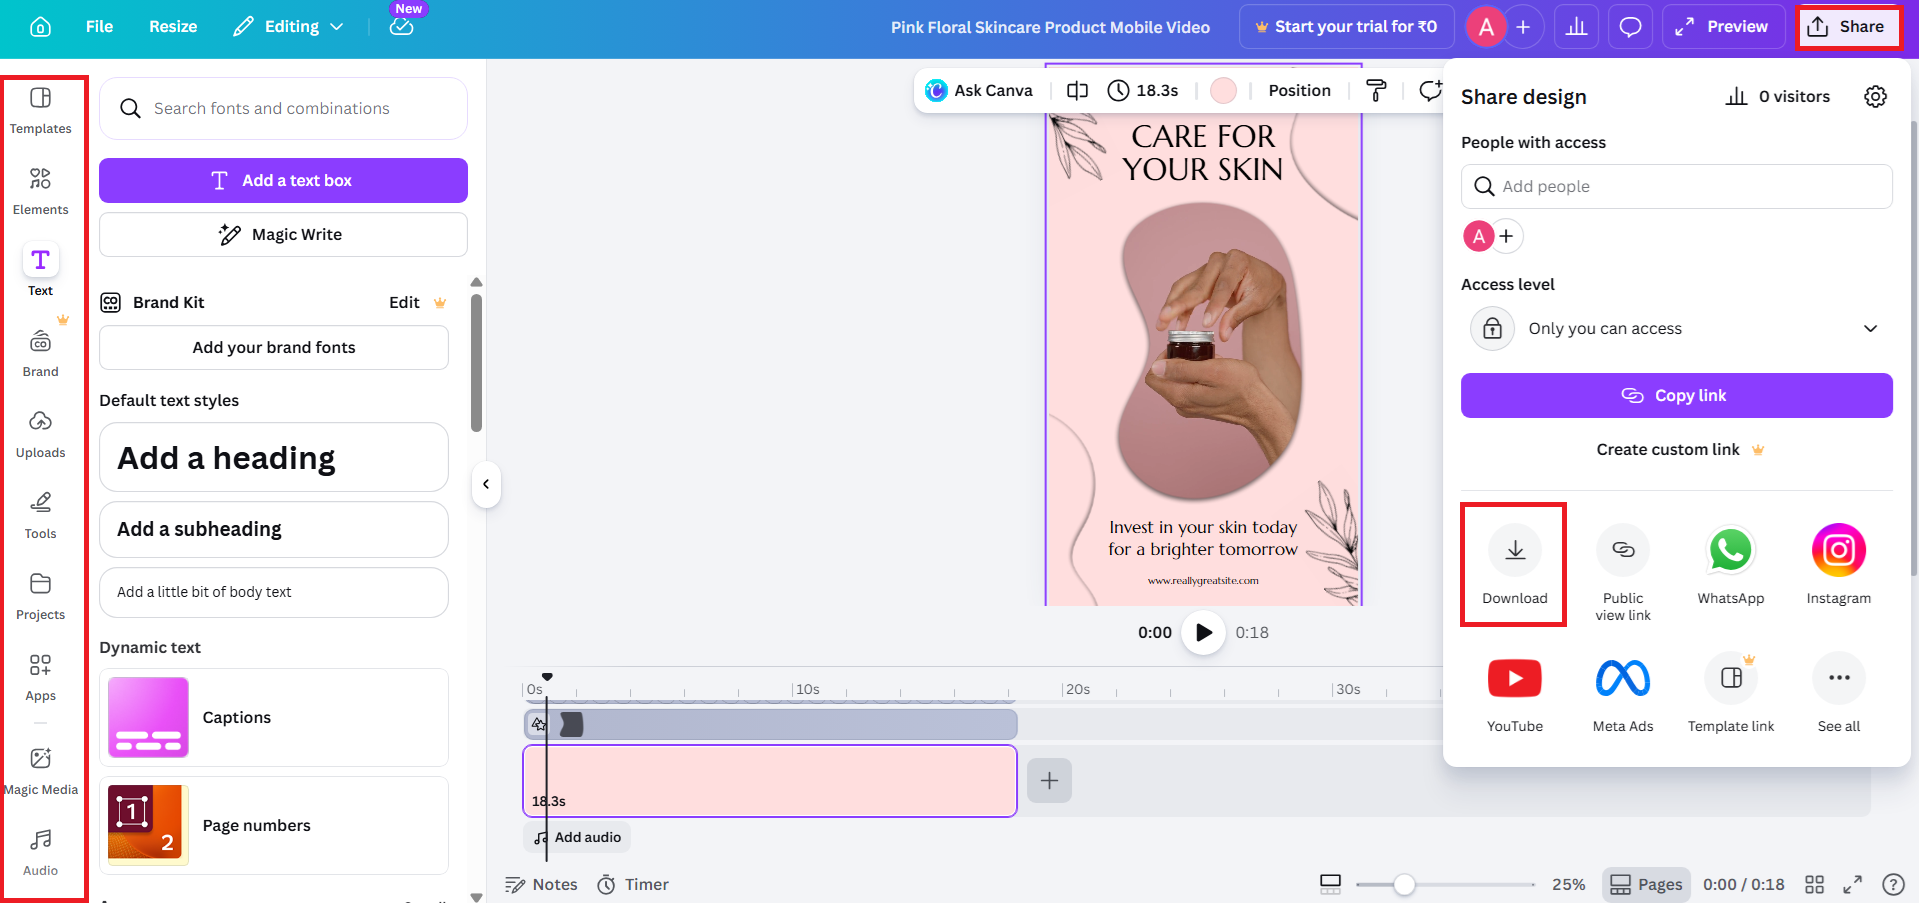Viewport: 1919px width, 903px height.
Task: Select the Captions dynamic text thumbnail
Action: (x=148, y=717)
